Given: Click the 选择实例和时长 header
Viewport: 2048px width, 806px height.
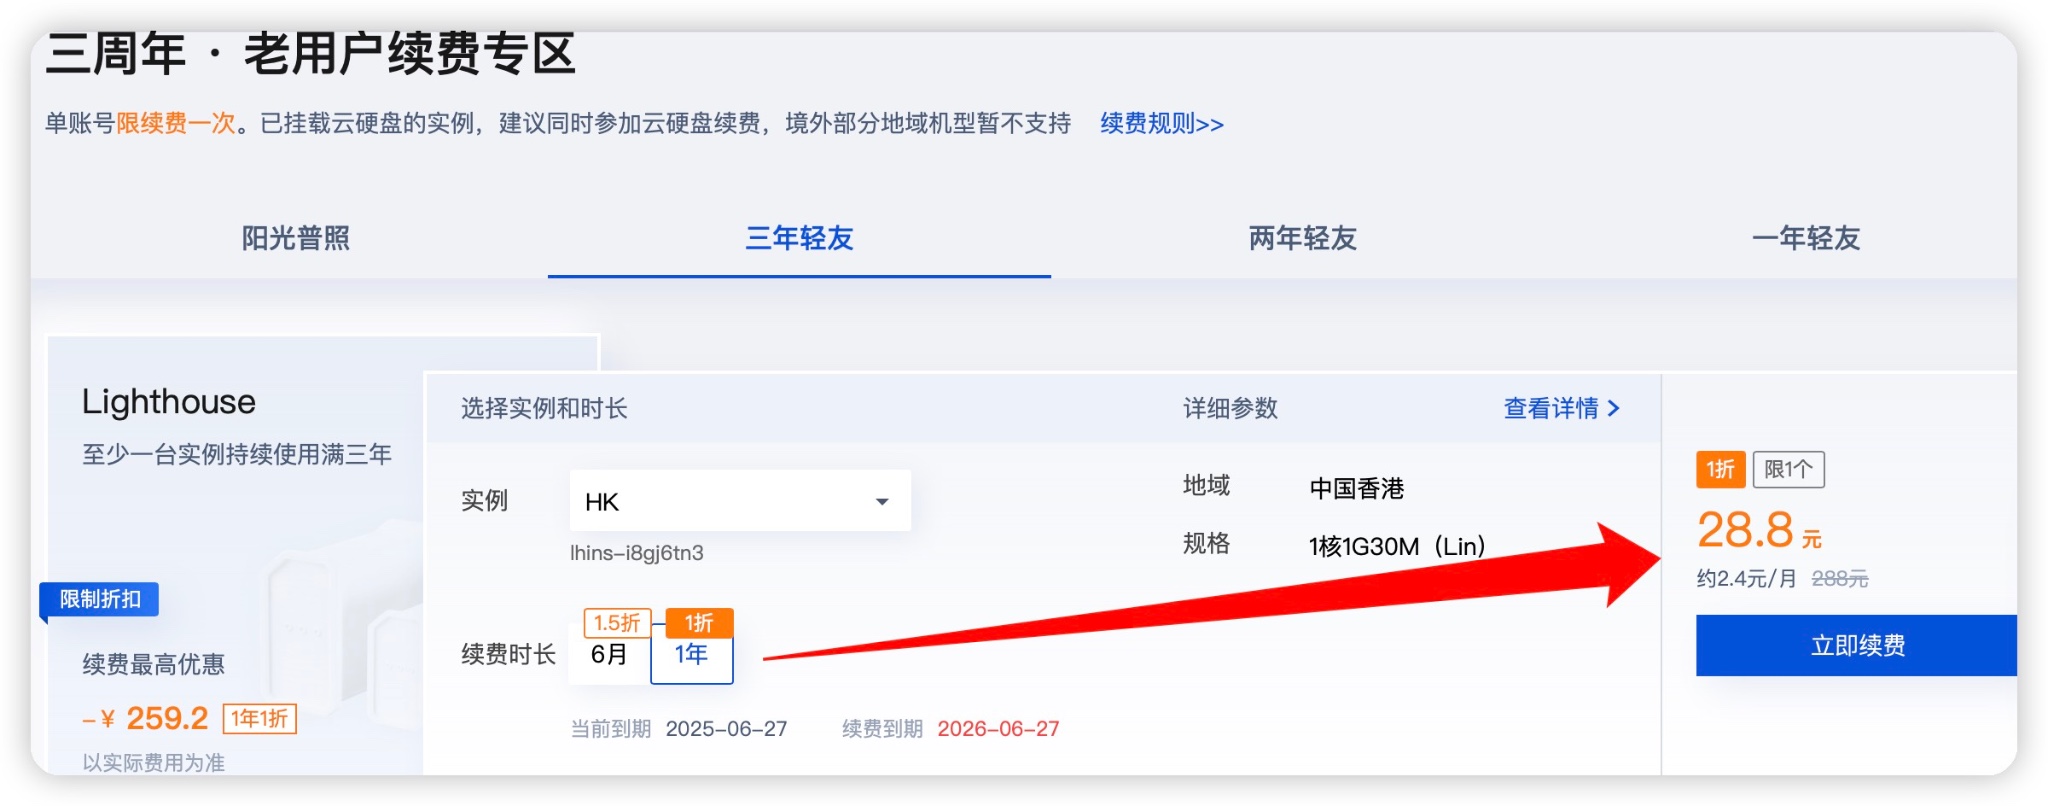Looking at the screenshot, I should [x=544, y=408].
